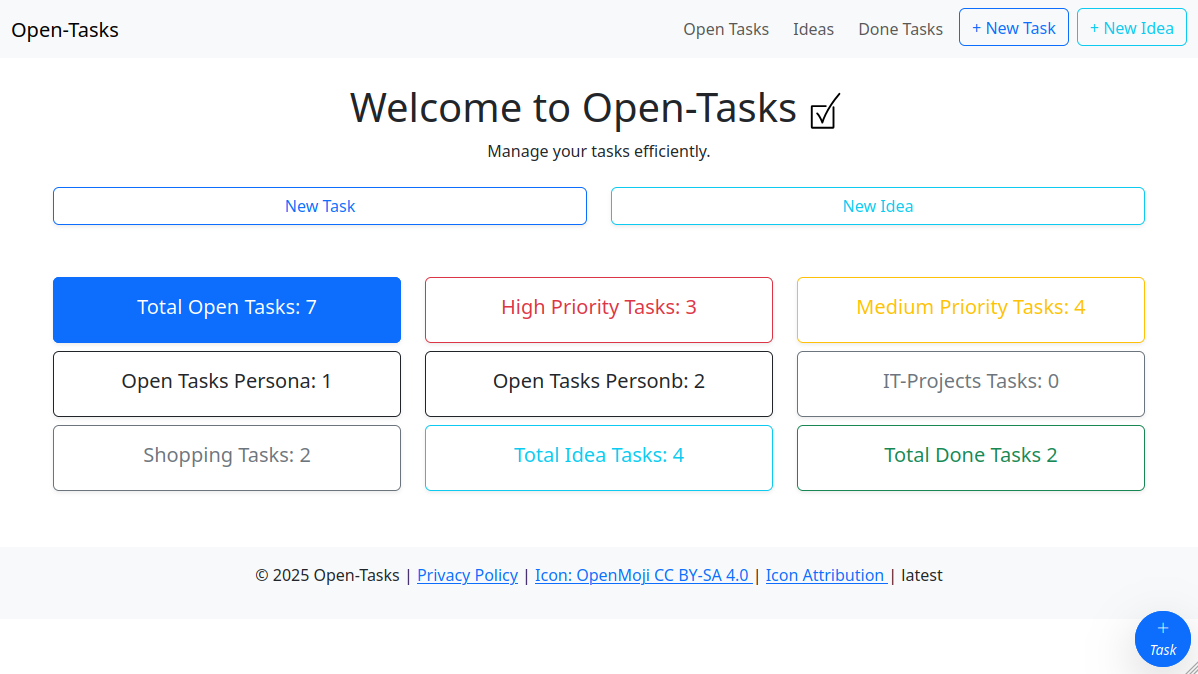Image resolution: width=1198 pixels, height=674 pixels.
Task: Open the Open Tasks Persona: 1 card
Action: (x=226, y=383)
